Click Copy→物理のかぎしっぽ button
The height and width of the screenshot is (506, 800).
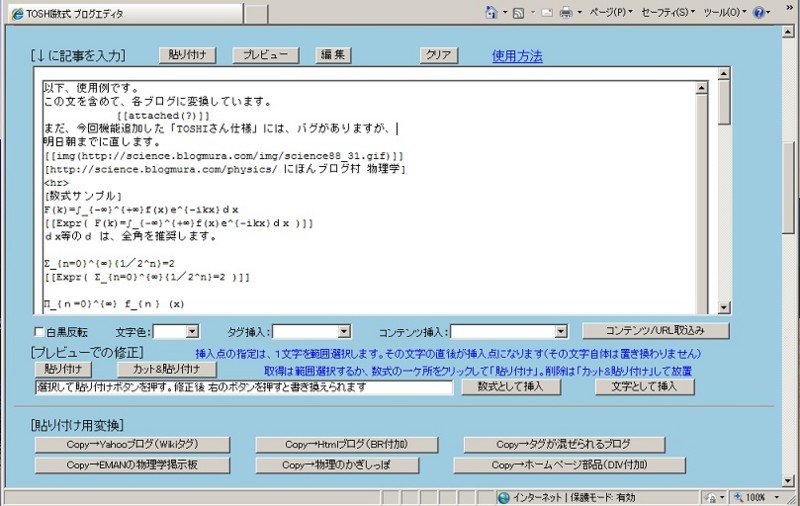coord(337,465)
